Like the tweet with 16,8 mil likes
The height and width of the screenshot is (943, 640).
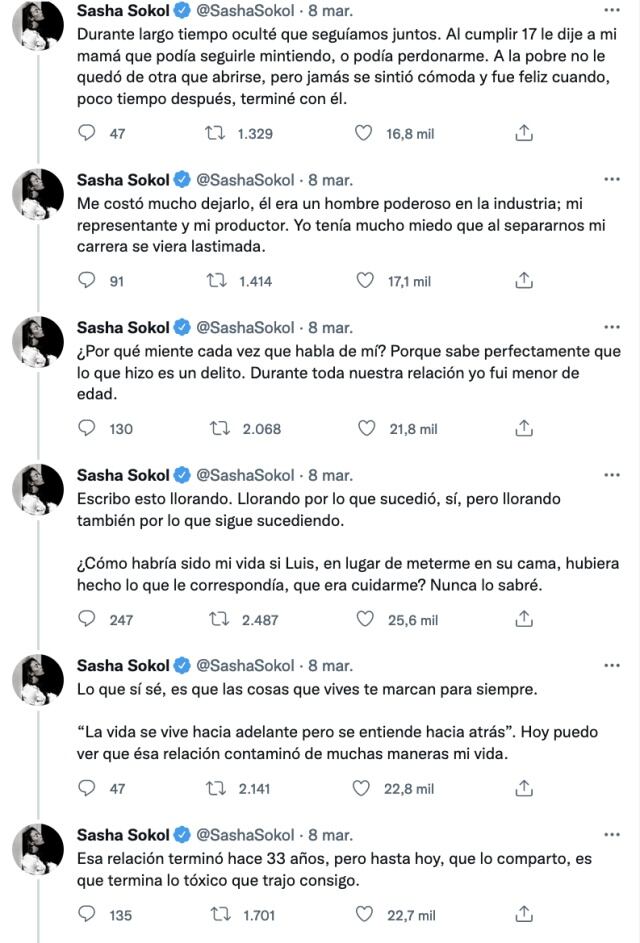[x=365, y=133]
